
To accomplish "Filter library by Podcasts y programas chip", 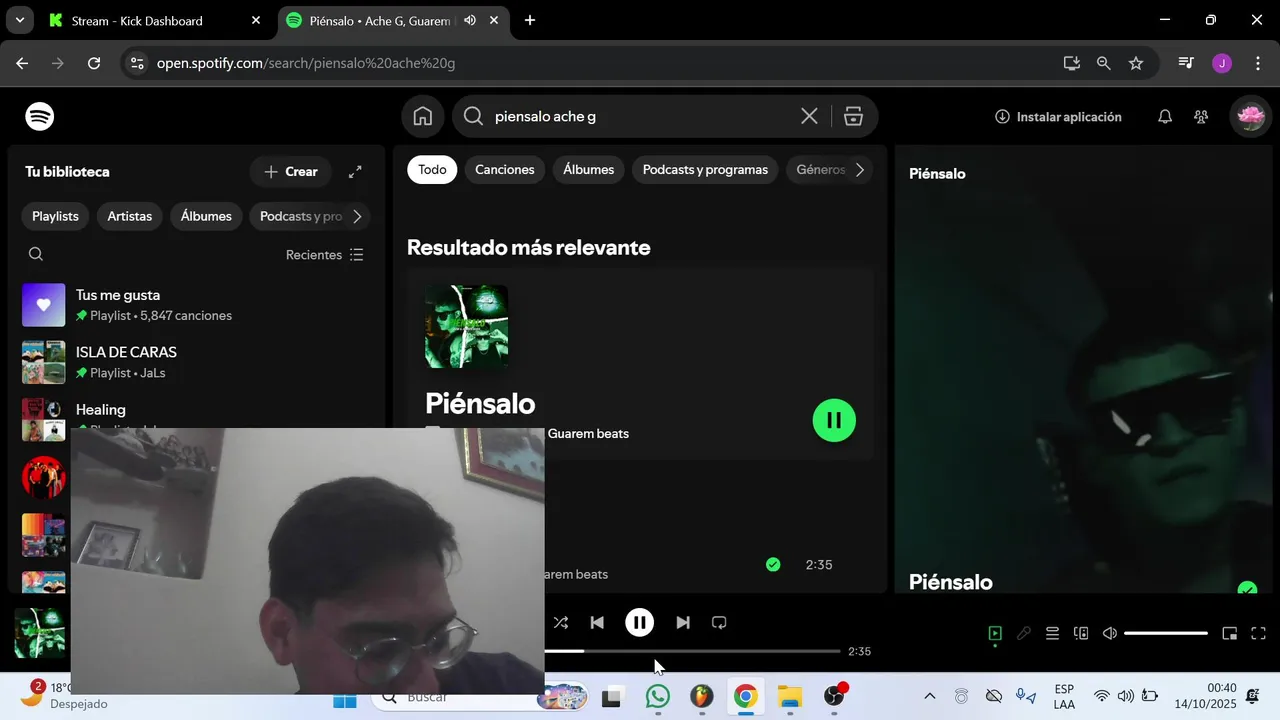I will 301,216.
